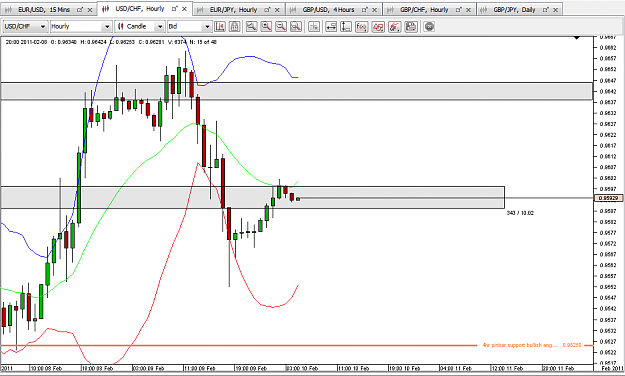Open the Bid price type dropdown

189,27
